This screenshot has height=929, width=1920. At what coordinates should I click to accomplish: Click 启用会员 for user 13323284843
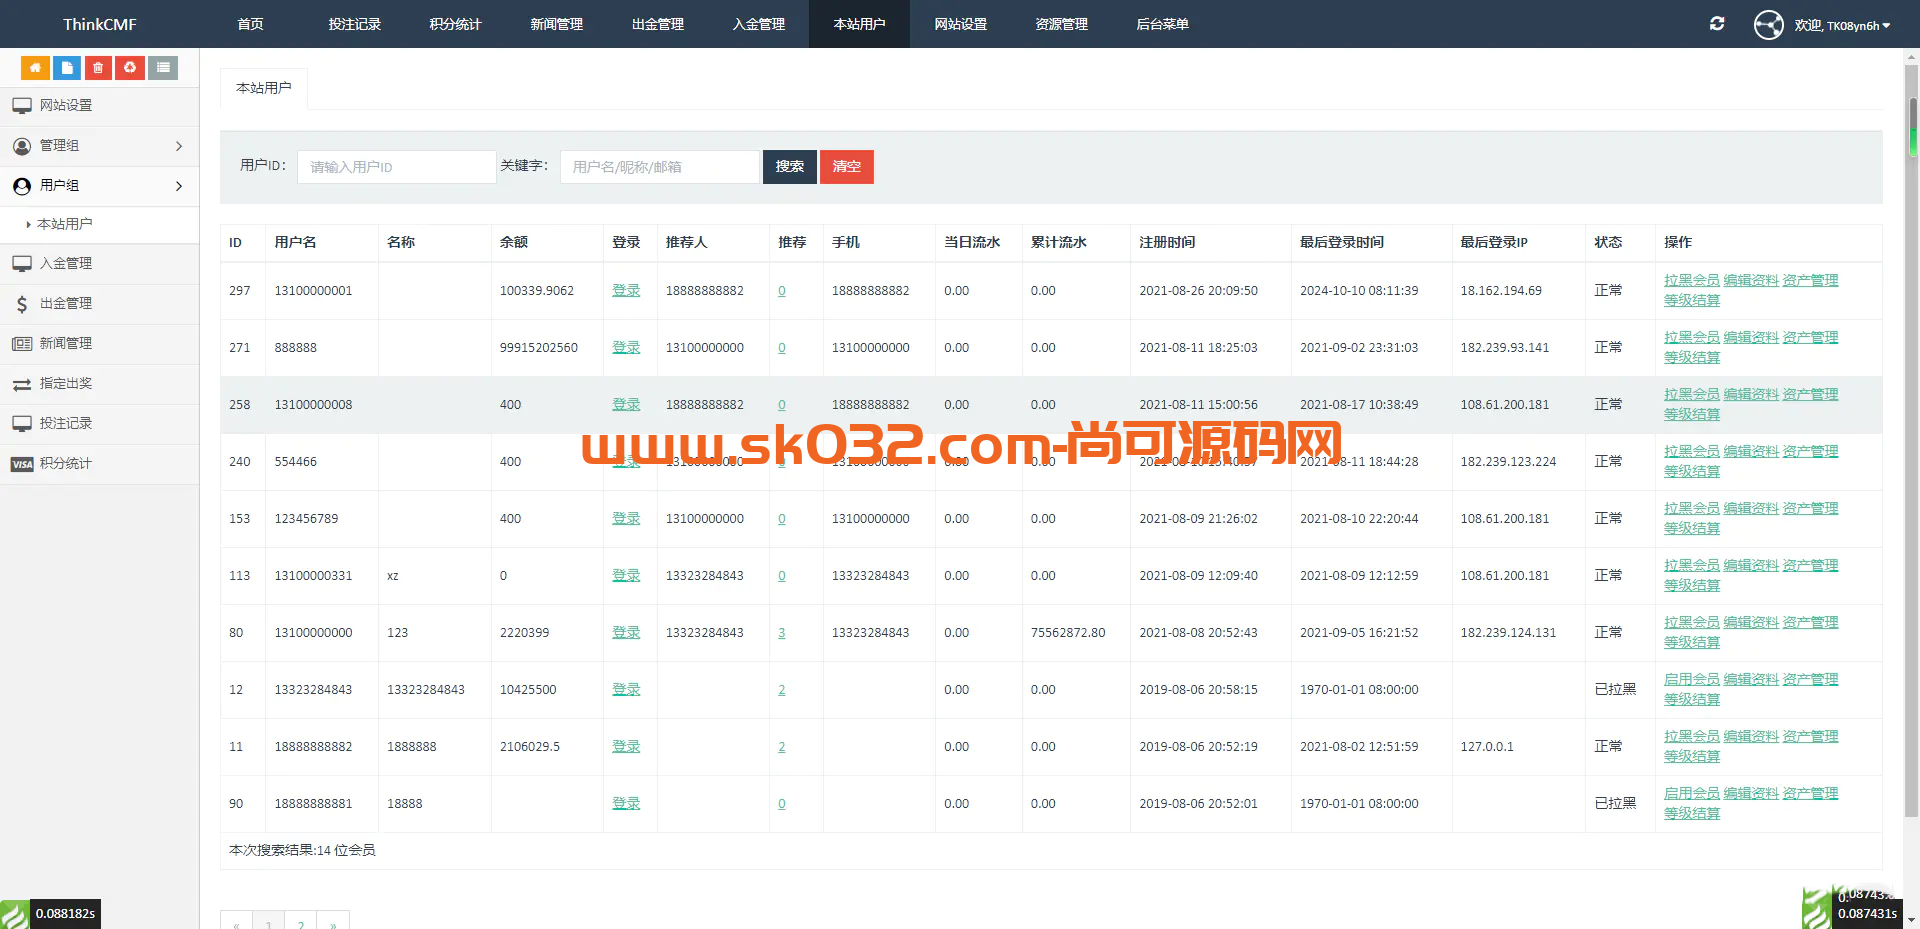[1692, 680]
